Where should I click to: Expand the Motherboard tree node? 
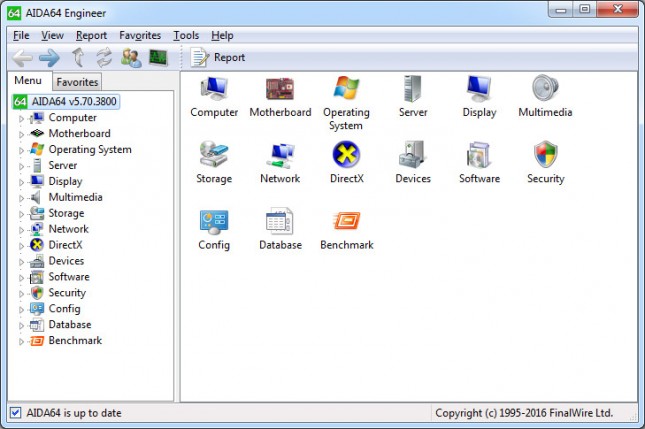pos(21,134)
